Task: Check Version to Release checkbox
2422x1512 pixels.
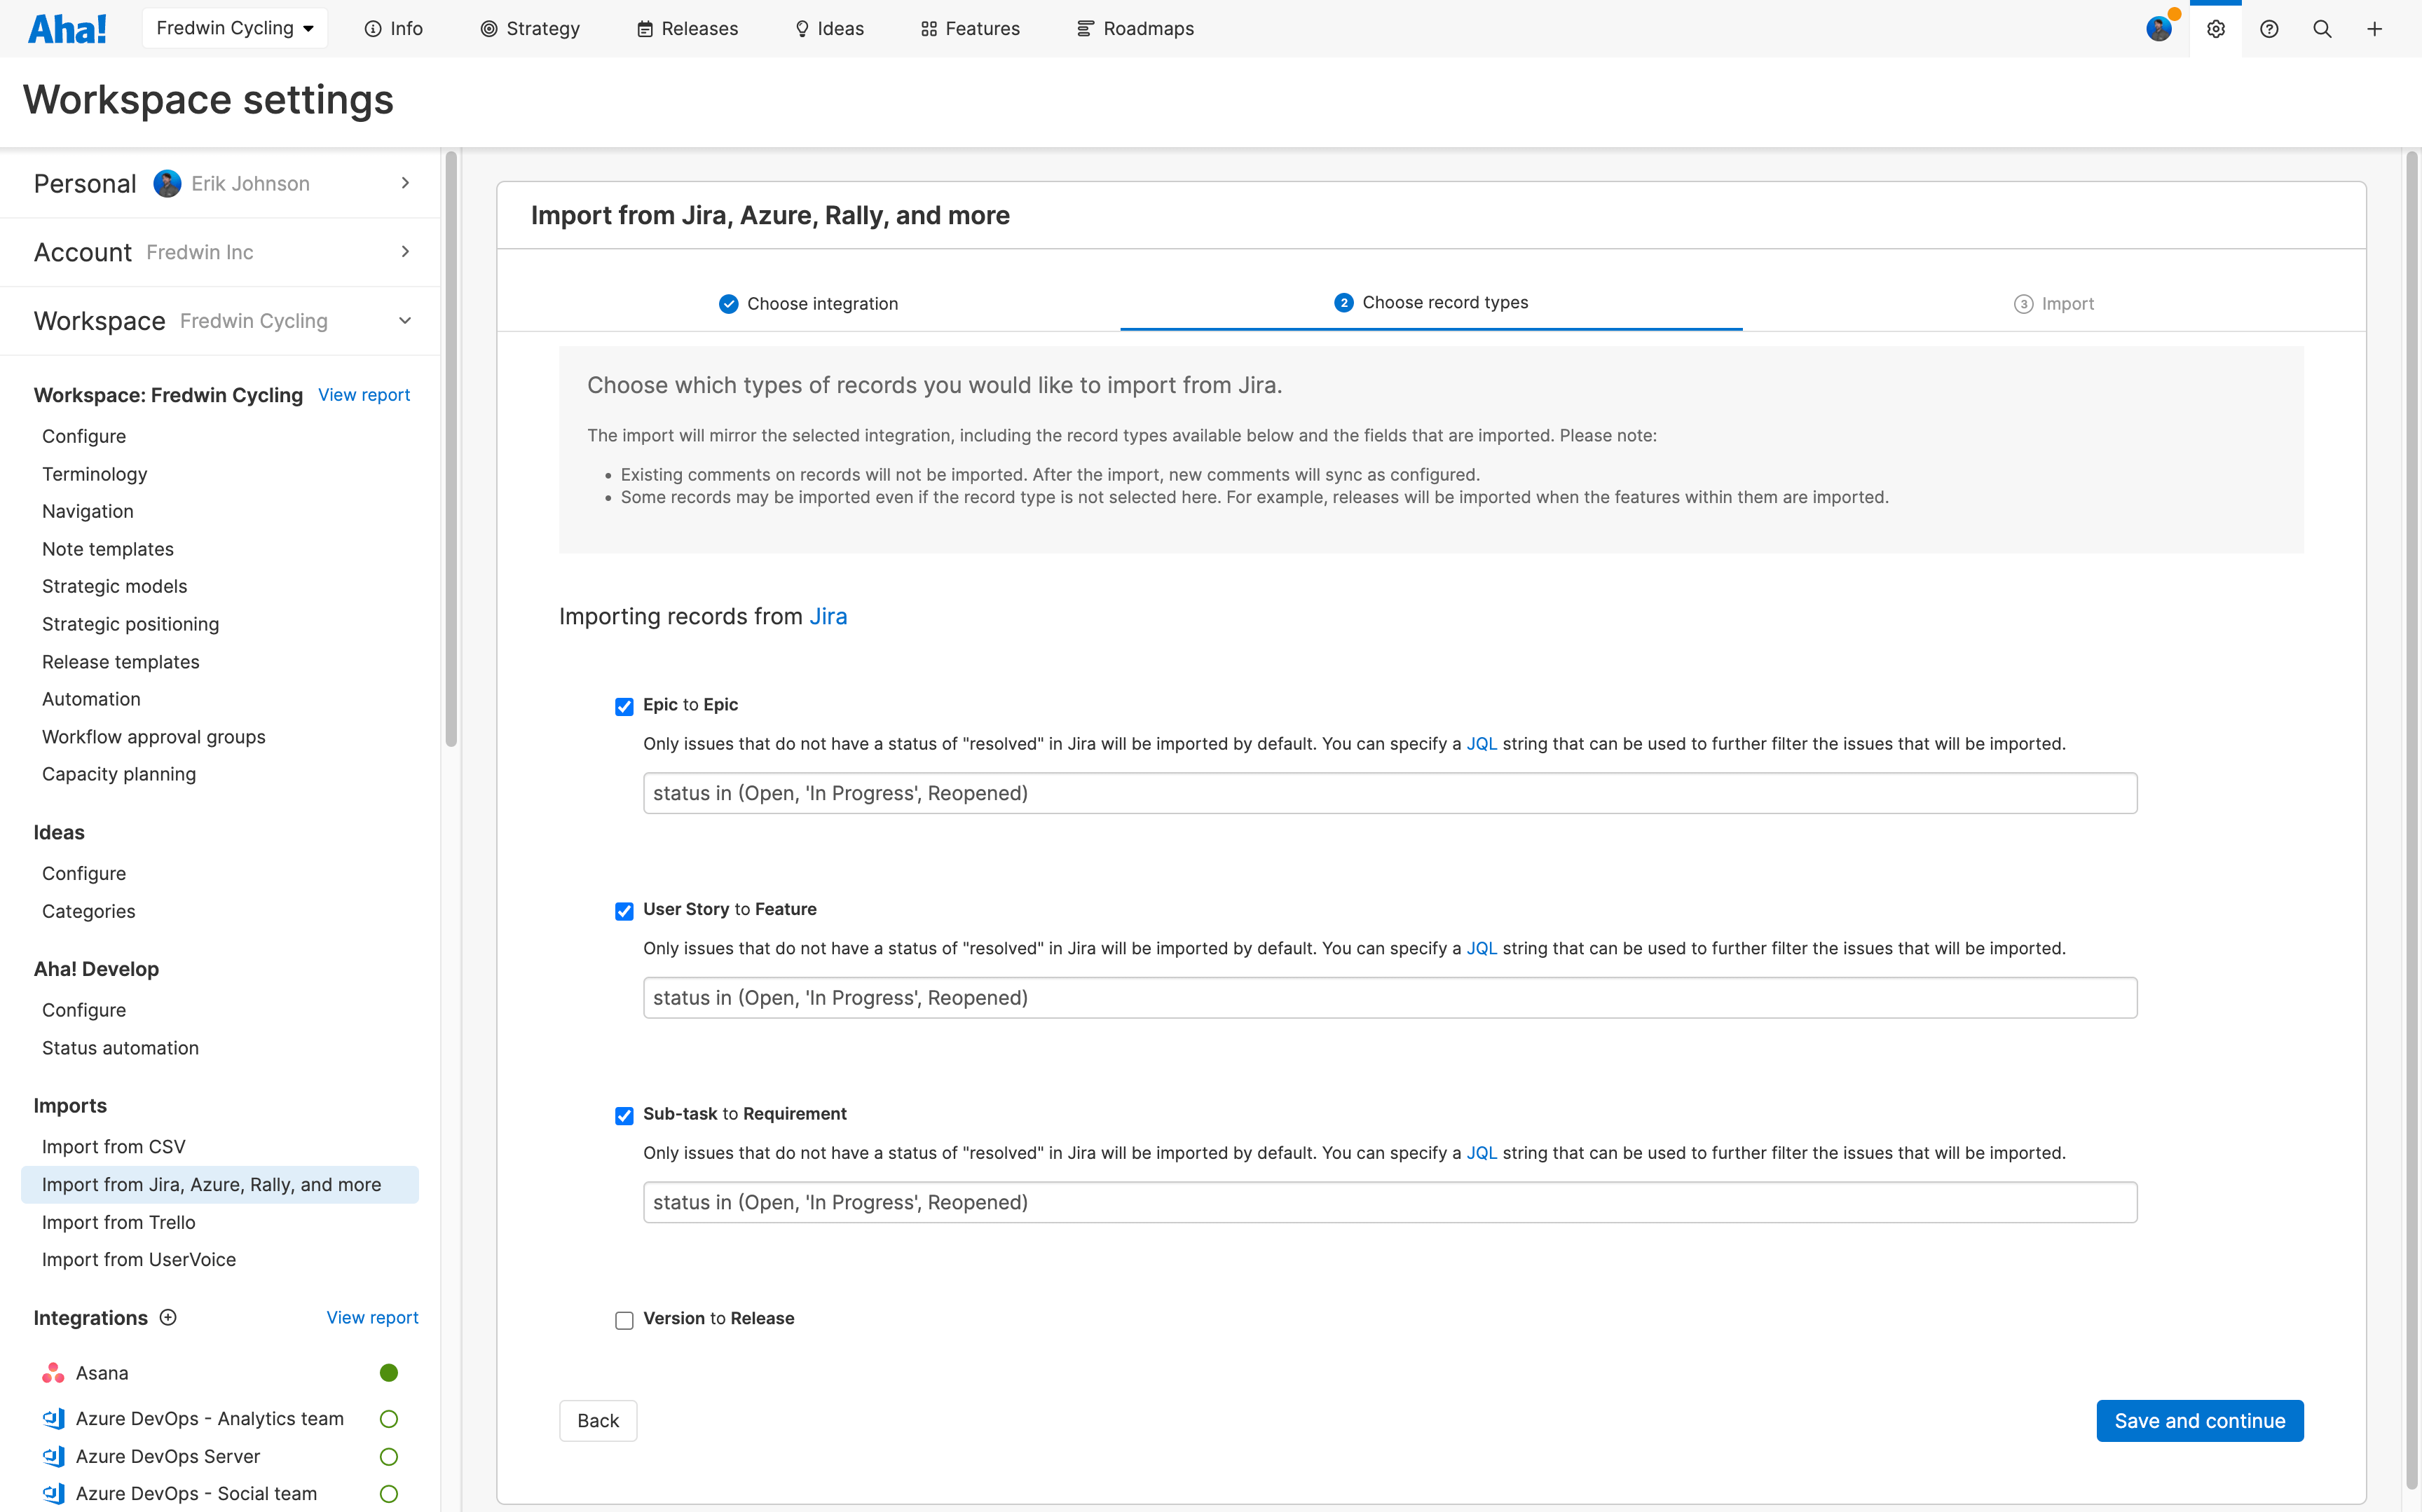Action: pyautogui.click(x=624, y=1320)
